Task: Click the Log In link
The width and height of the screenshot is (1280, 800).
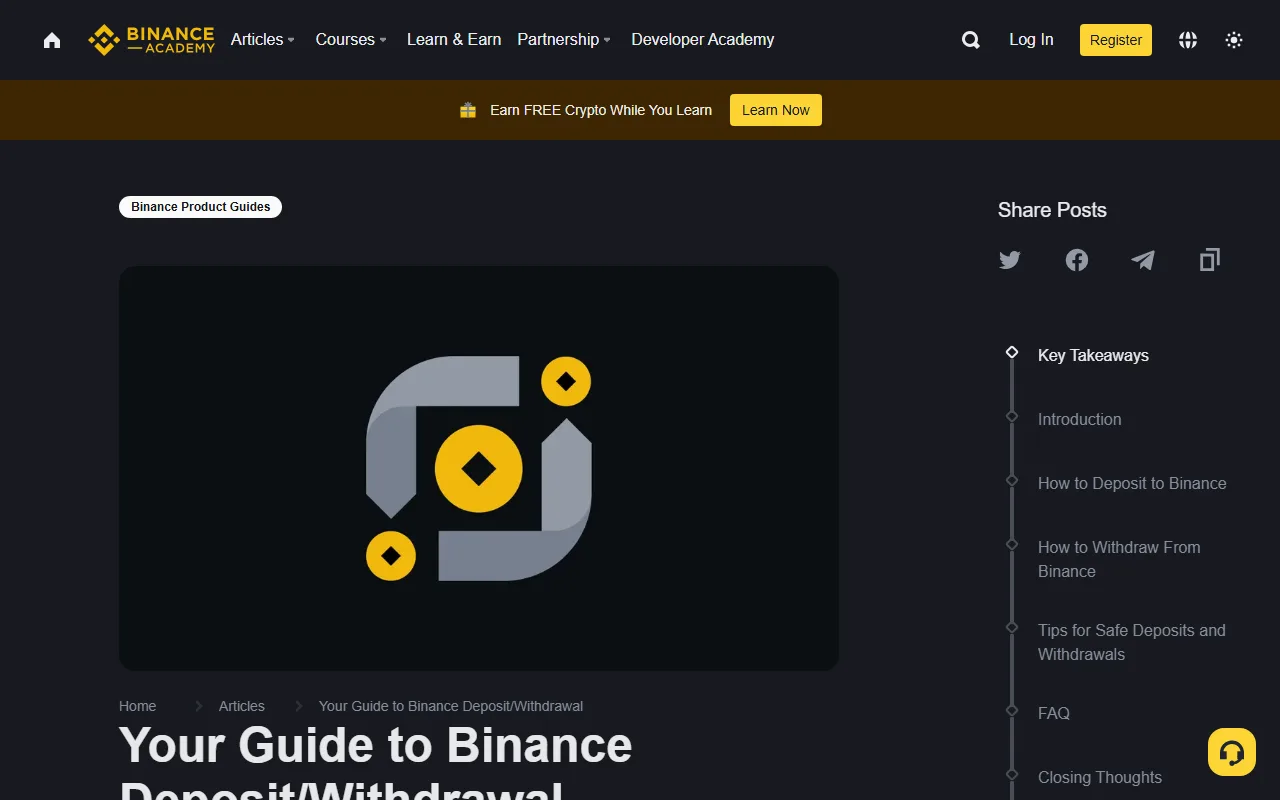Action: (x=1031, y=40)
